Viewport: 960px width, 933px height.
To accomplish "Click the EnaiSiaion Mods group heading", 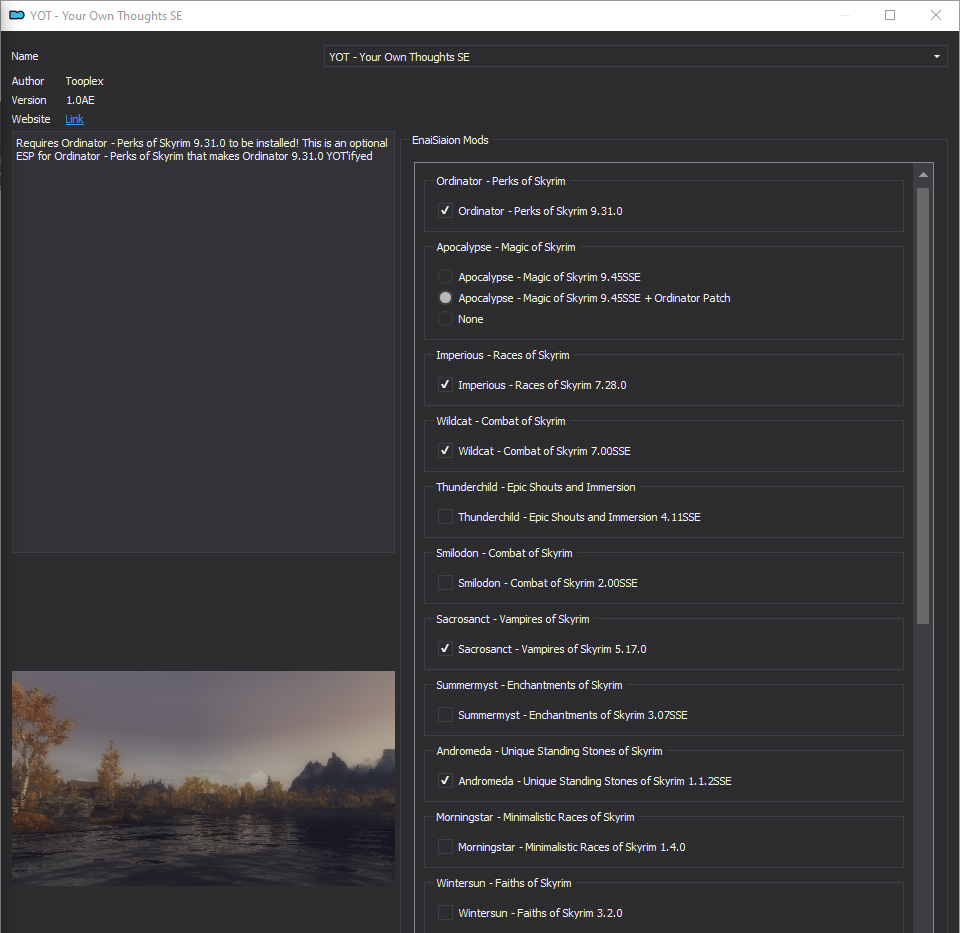I will coord(450,140).
